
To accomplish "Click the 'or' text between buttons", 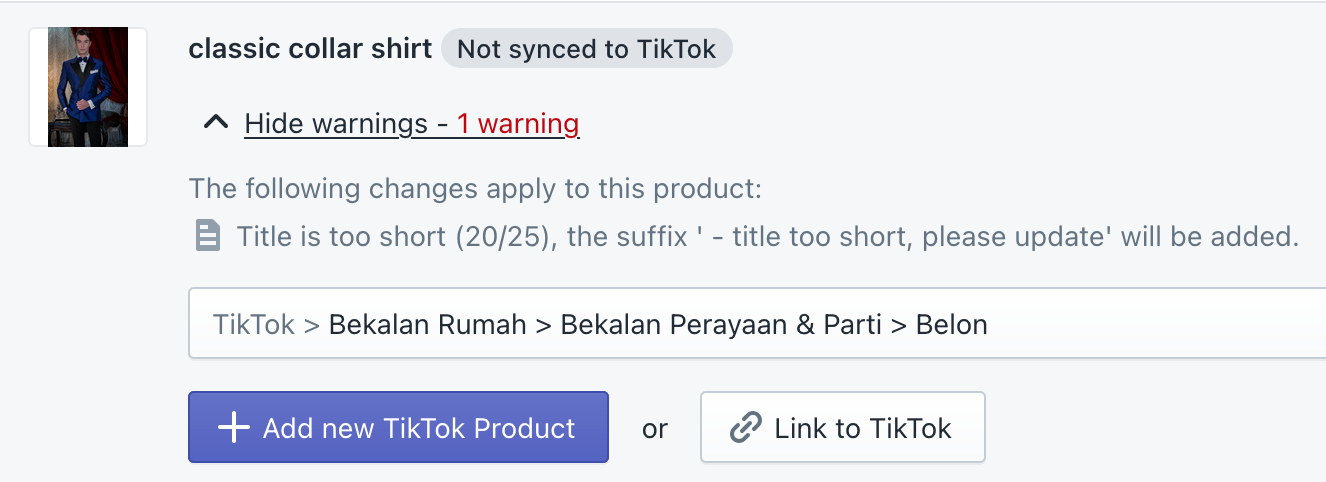I will (655, 429).
